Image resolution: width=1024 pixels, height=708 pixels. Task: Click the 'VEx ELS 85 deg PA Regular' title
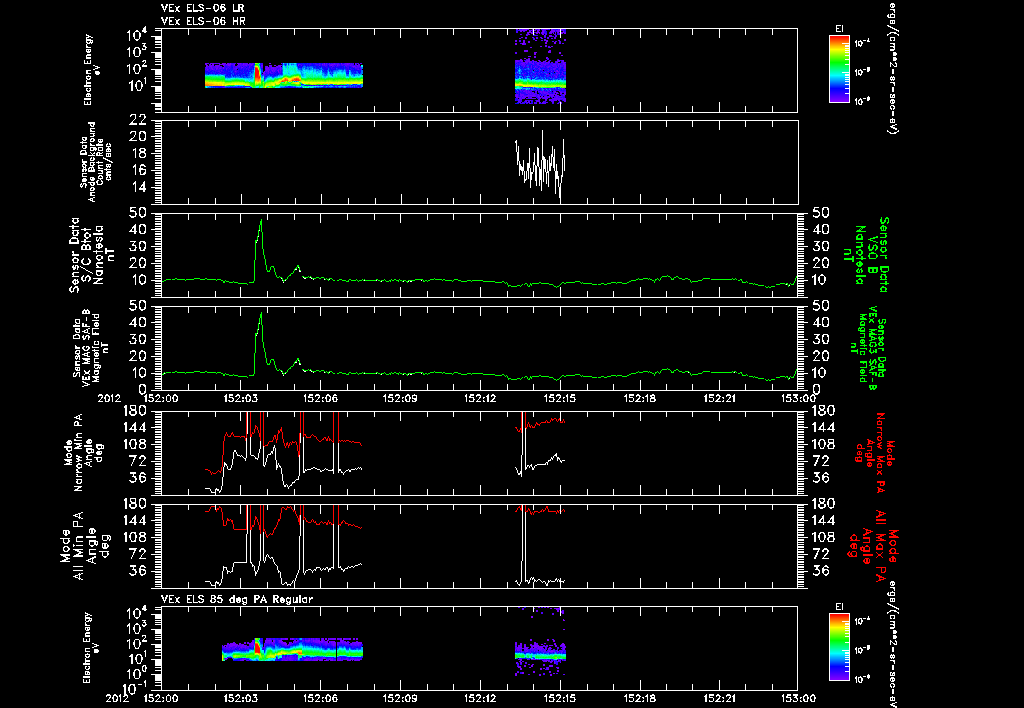237,599
